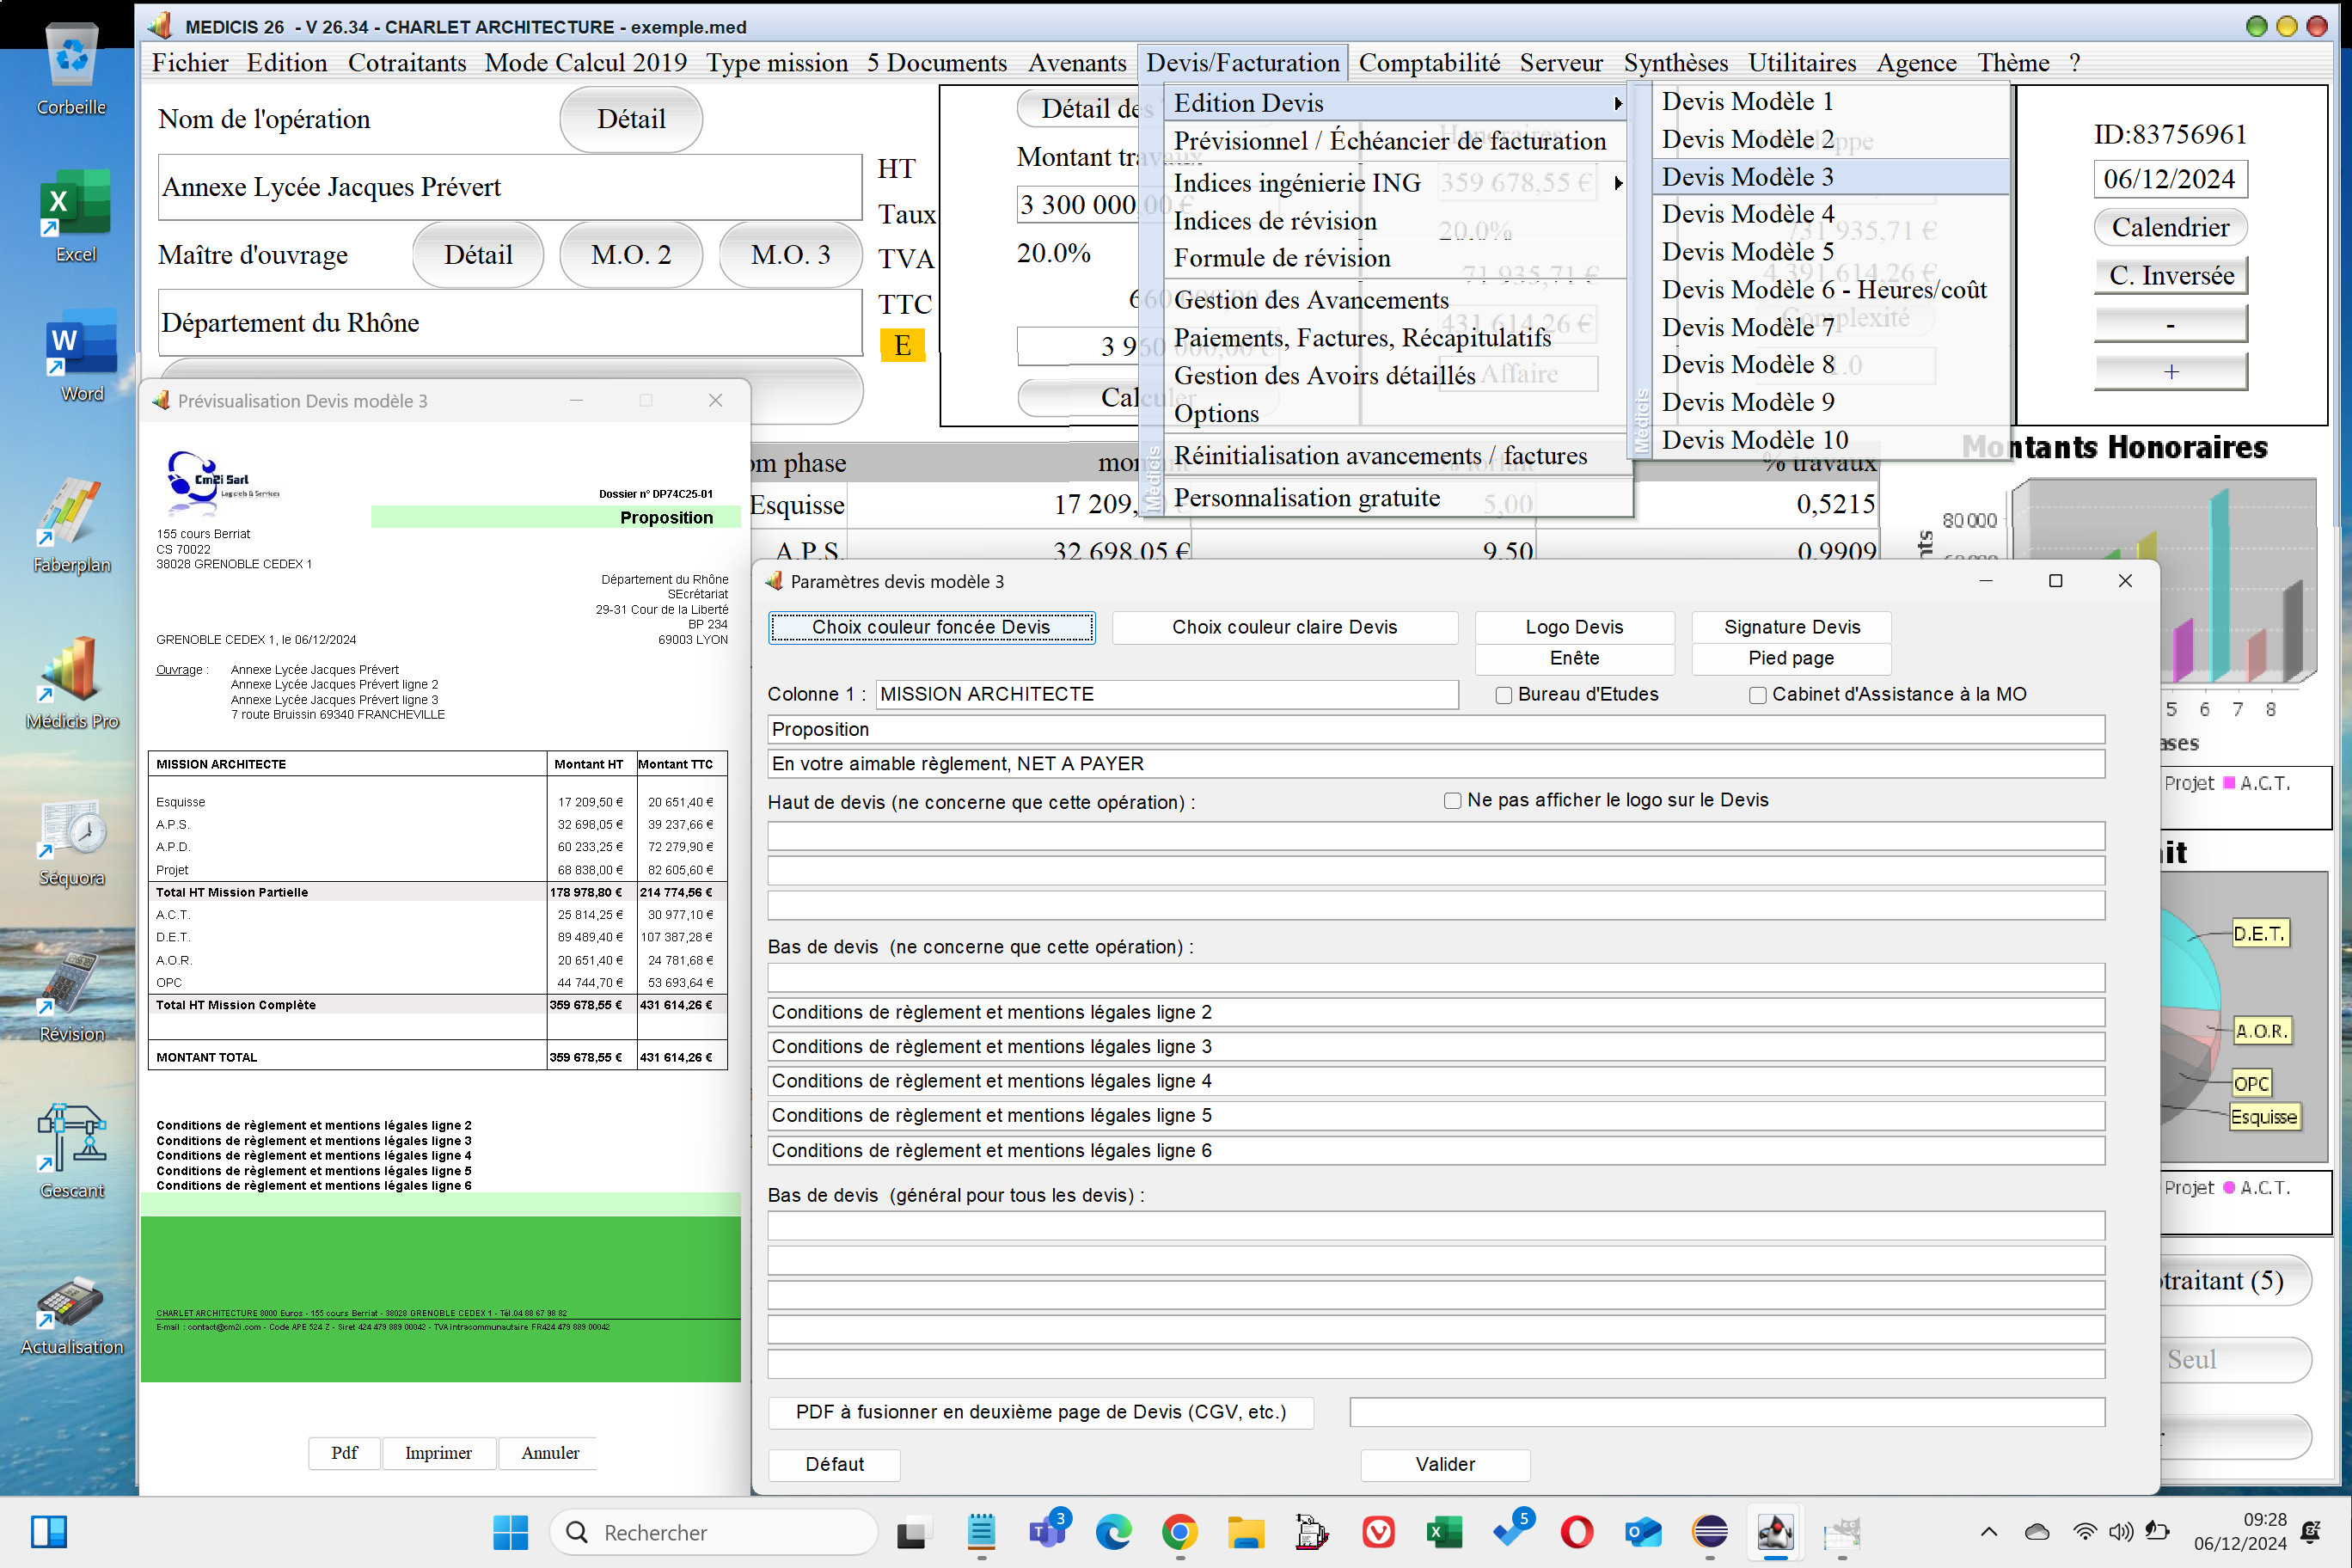Launch the Gescant desktop shortcut

[x=72, y=1150]
